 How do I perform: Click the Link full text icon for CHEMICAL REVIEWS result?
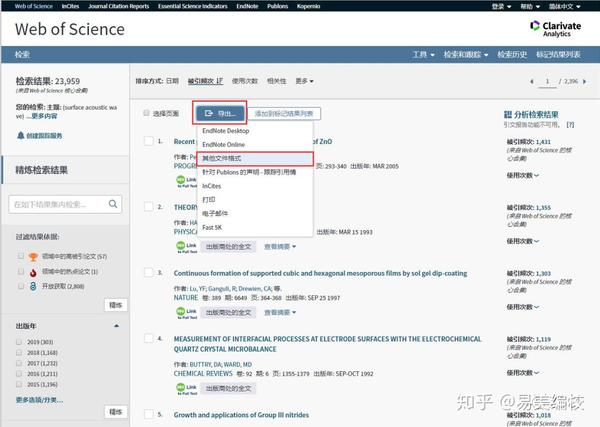pyautogui.click(x=186, y=388)
